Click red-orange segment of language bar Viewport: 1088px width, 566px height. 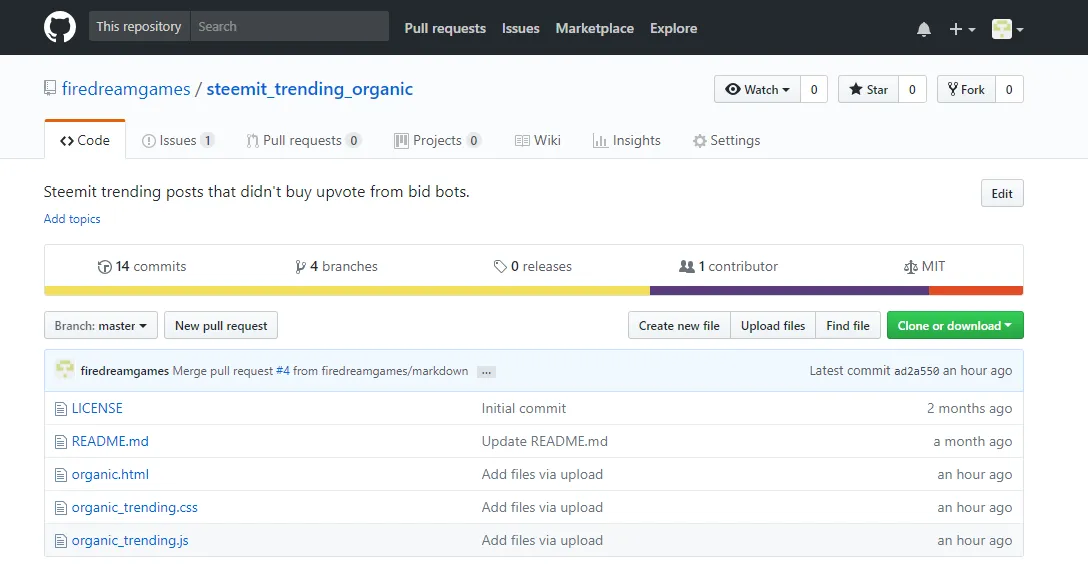[x=976, y=291]
